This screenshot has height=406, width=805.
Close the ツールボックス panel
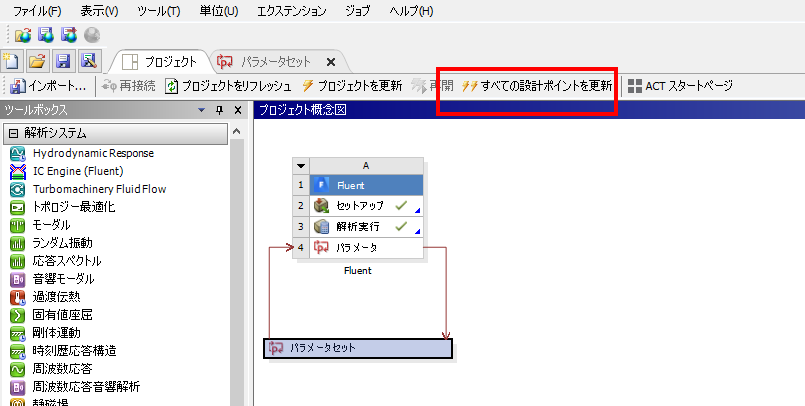[x=238, y=110]
